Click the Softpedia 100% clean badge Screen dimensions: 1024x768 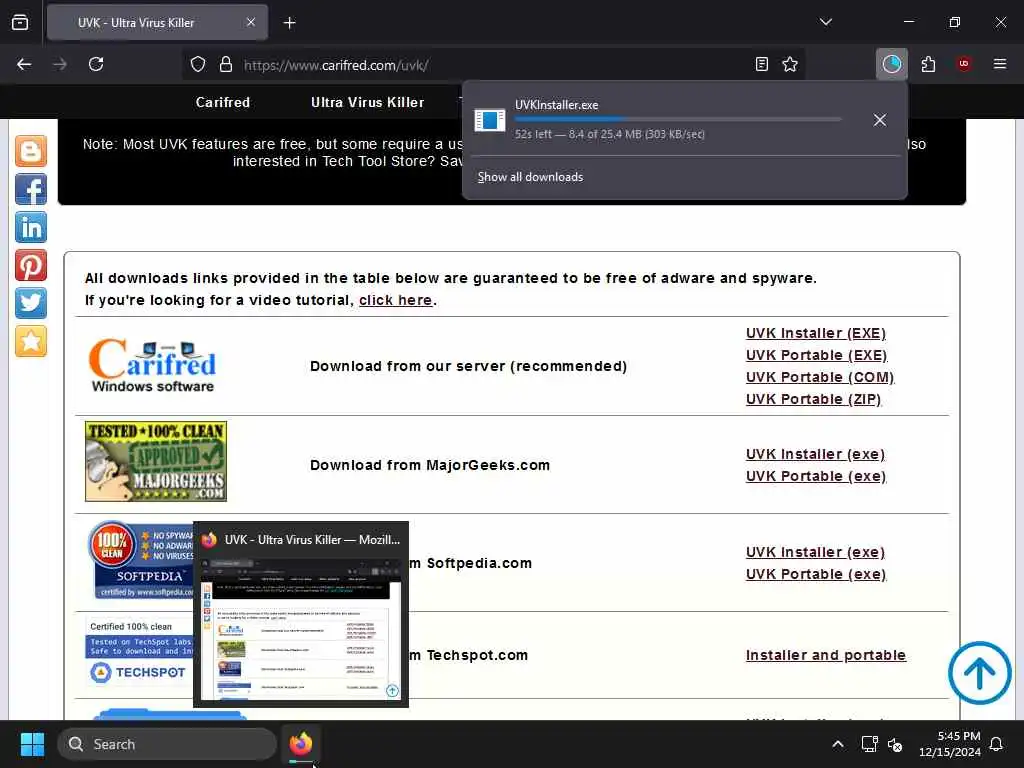(x=140, y=559)
